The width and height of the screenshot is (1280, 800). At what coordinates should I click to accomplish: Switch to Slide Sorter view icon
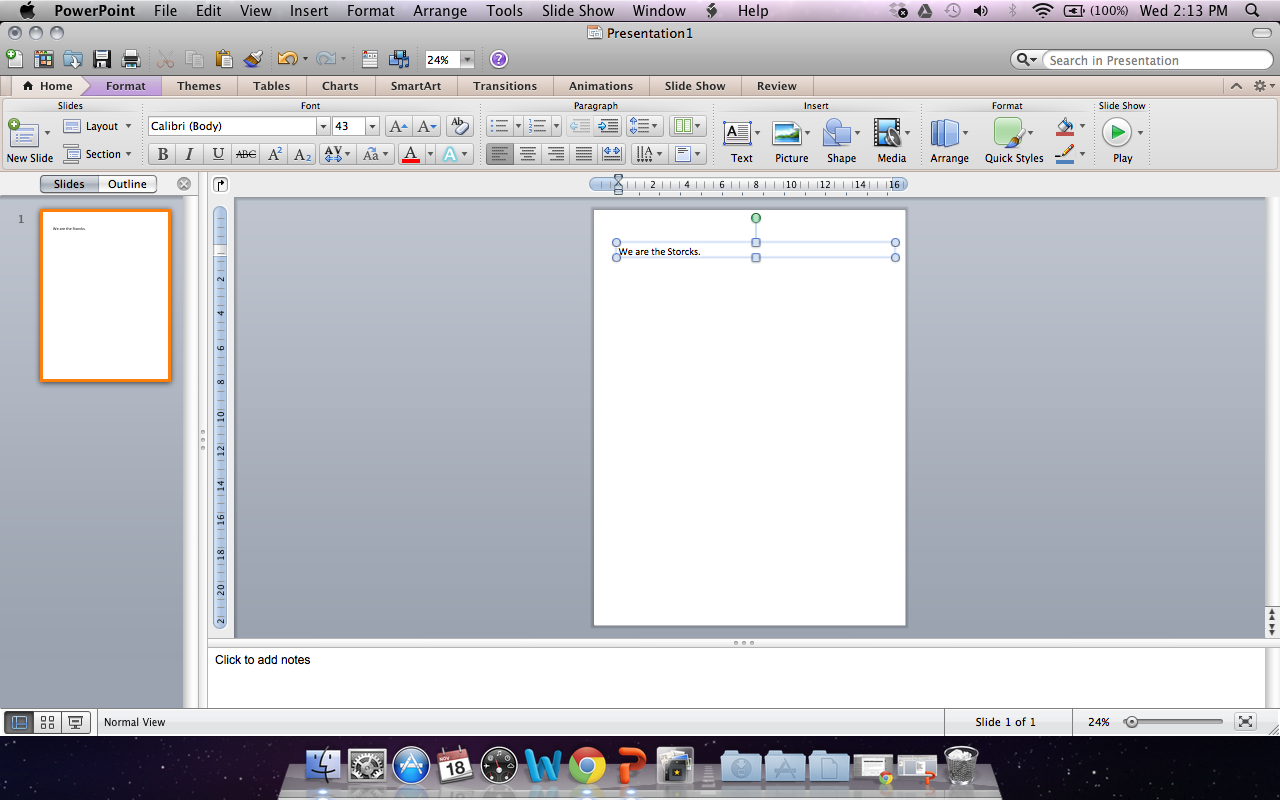click(47, 722)
